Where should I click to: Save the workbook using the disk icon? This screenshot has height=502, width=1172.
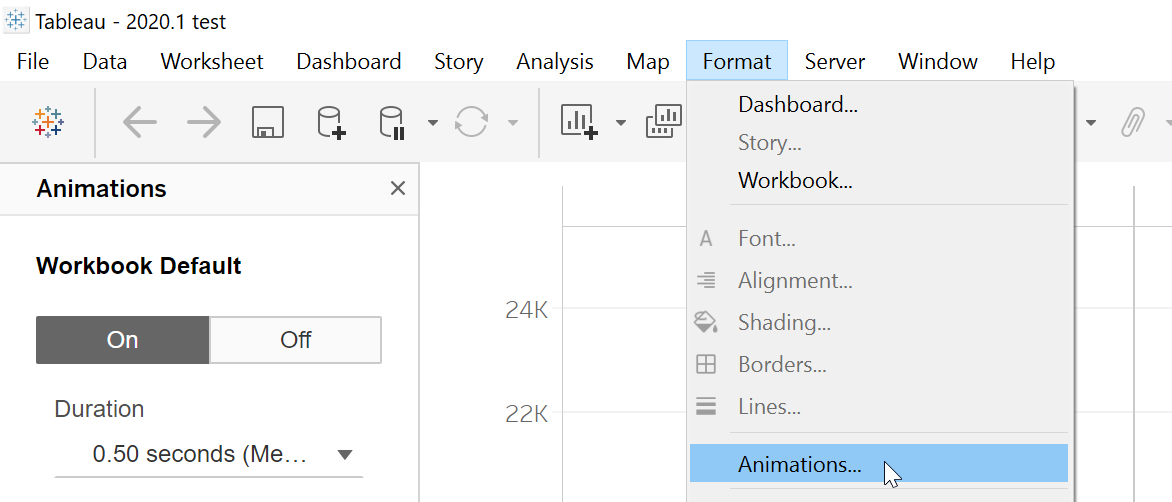267,123
